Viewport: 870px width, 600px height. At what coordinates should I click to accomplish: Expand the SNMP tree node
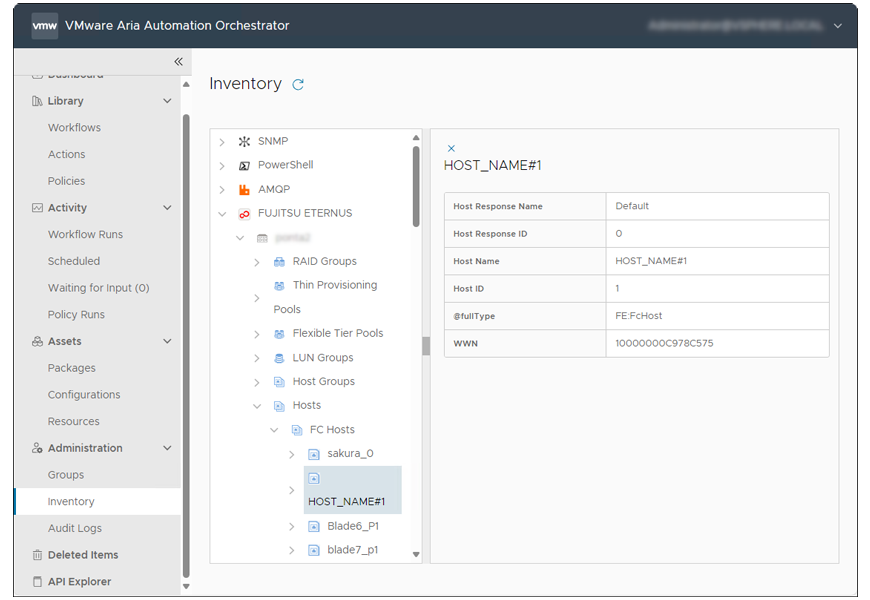pos(222,142)
